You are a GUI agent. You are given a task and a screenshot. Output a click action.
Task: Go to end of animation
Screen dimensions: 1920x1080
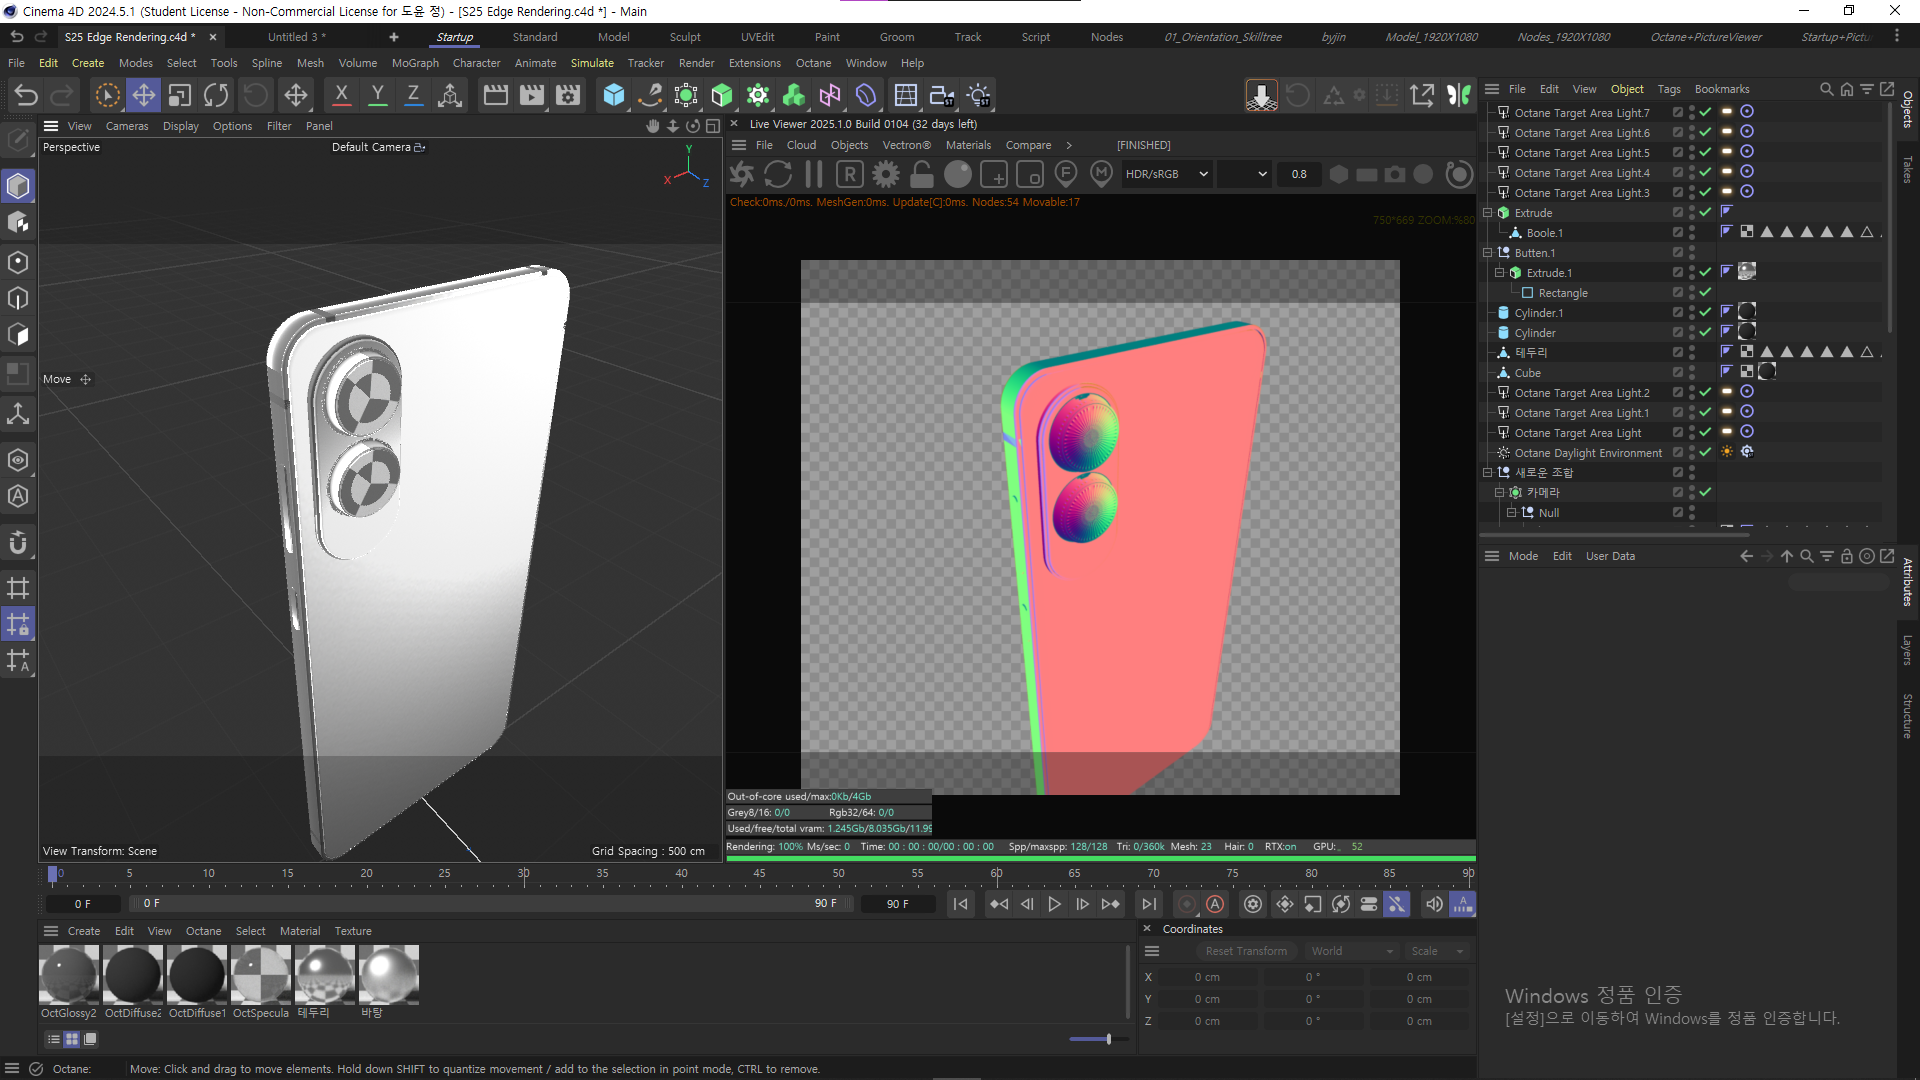coord(1149,904)
